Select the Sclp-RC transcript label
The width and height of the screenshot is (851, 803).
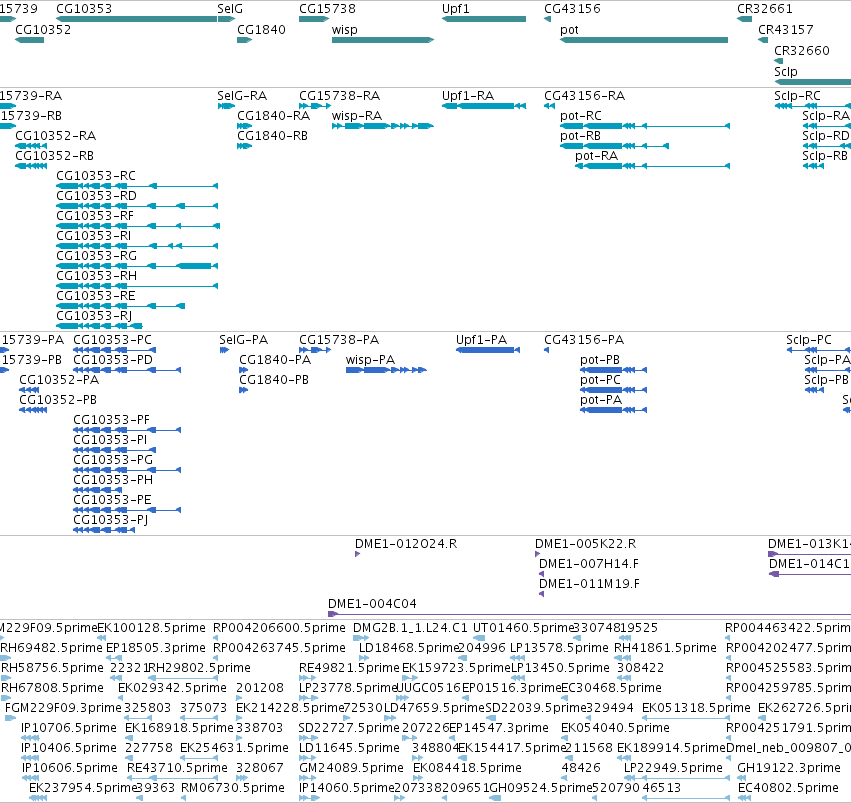tap(797, 95)
